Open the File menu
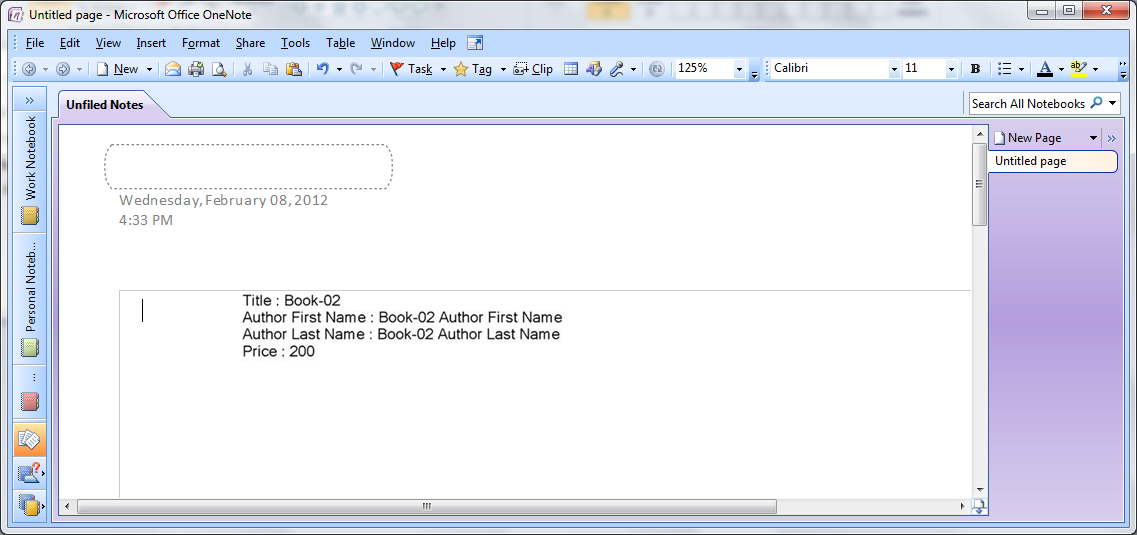Screen dimensions: 1137x535 coord(35,43)
